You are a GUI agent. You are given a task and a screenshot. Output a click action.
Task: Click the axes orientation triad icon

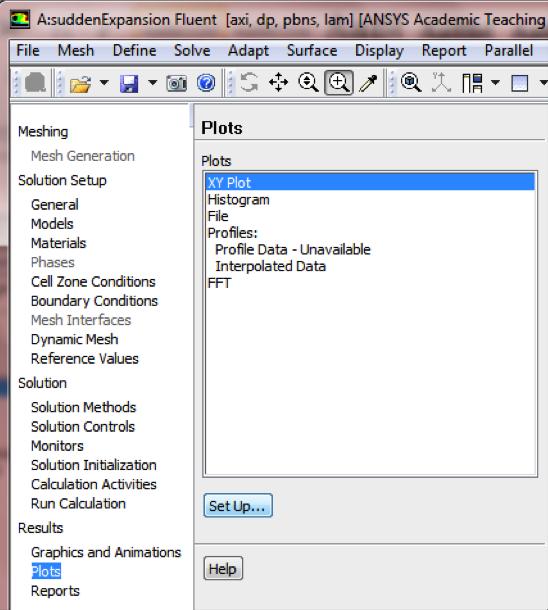click(x=441, y=82)
